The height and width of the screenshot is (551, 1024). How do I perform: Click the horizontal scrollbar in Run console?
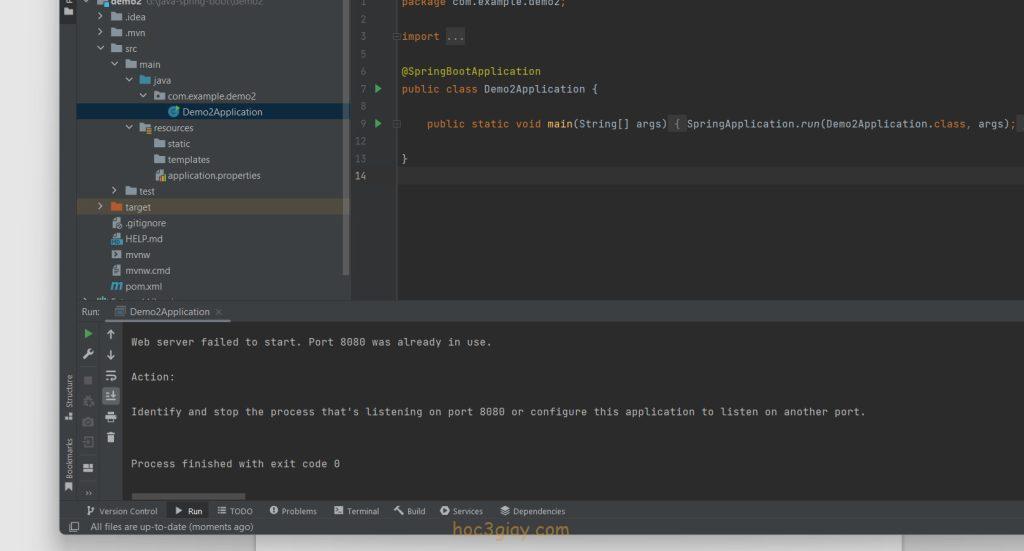[x=188, y=495]
